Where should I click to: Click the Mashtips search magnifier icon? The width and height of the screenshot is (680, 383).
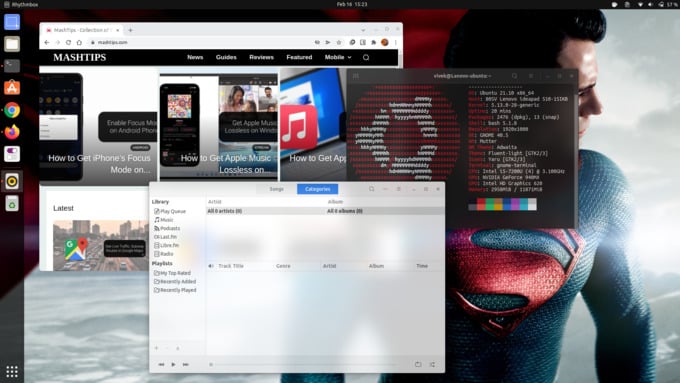tap(366, 57)
